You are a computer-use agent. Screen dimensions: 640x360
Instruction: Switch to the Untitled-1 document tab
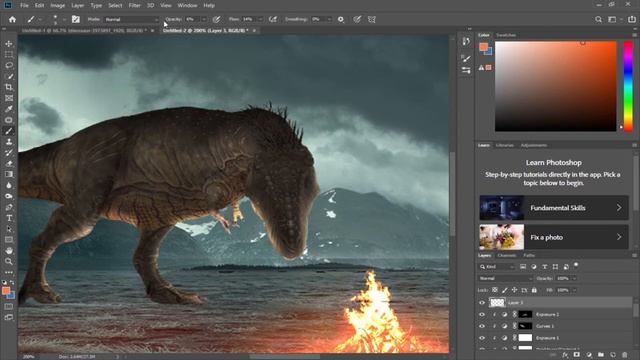tap(84, 31)
